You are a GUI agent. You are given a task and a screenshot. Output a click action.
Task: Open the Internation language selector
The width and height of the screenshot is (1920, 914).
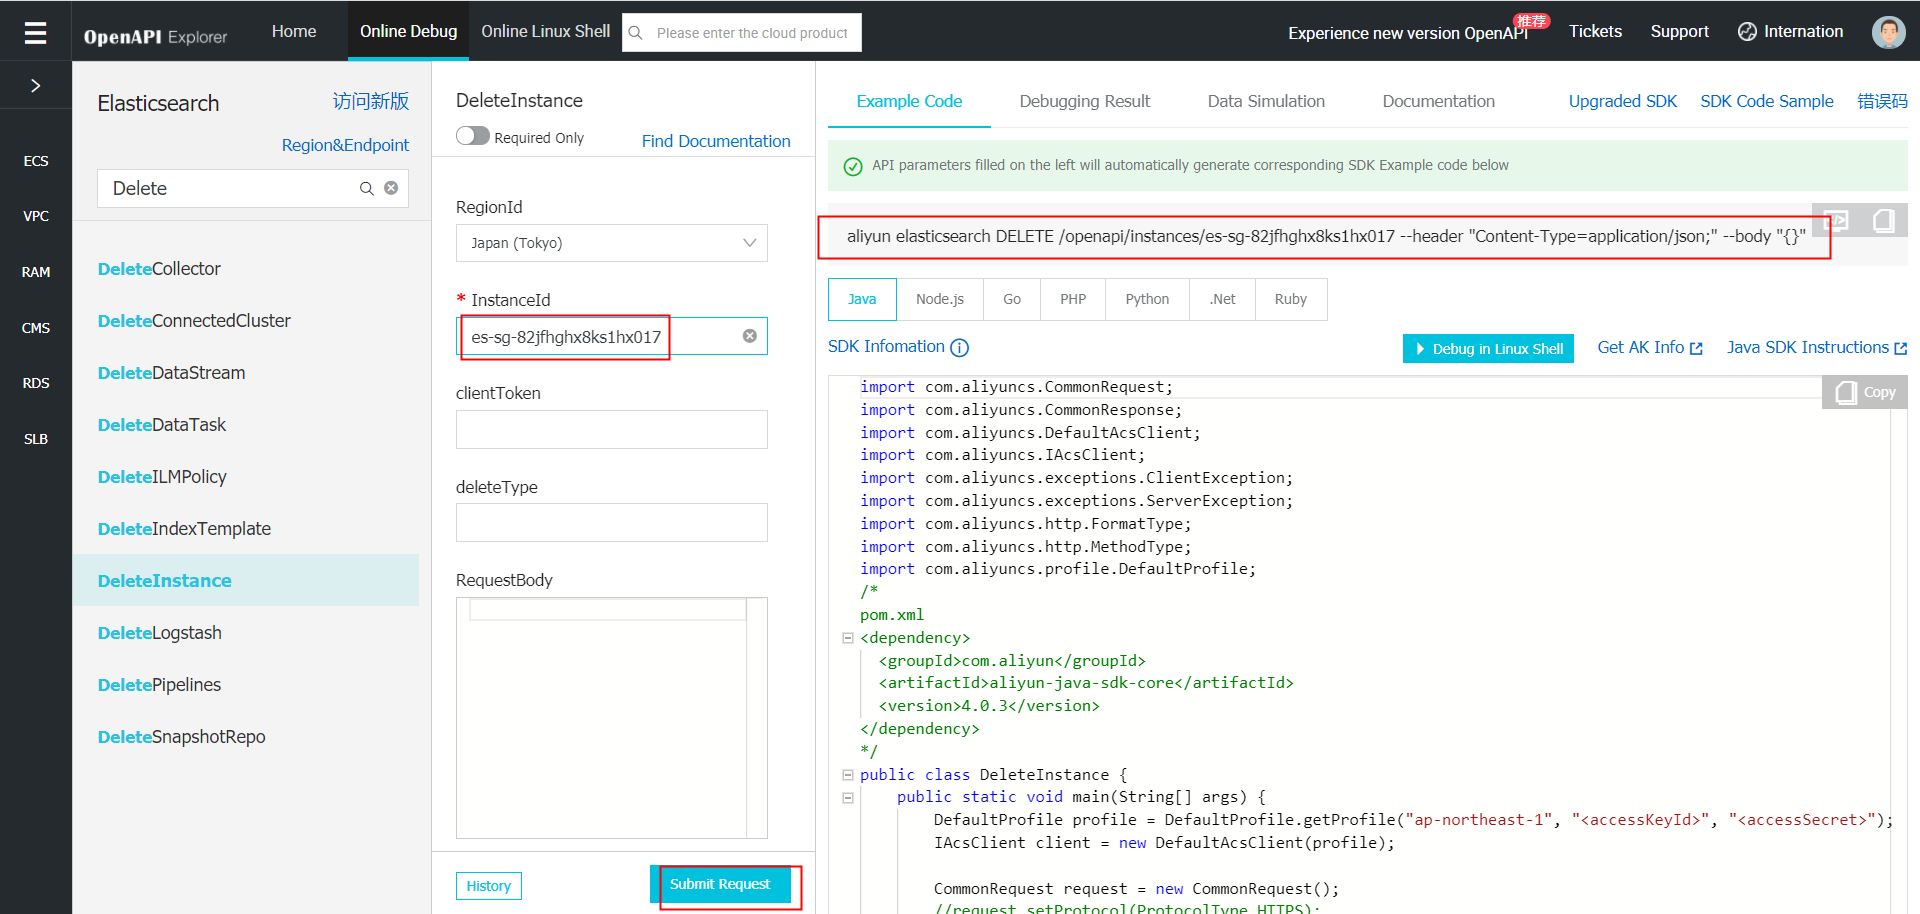click(1791, 32)
